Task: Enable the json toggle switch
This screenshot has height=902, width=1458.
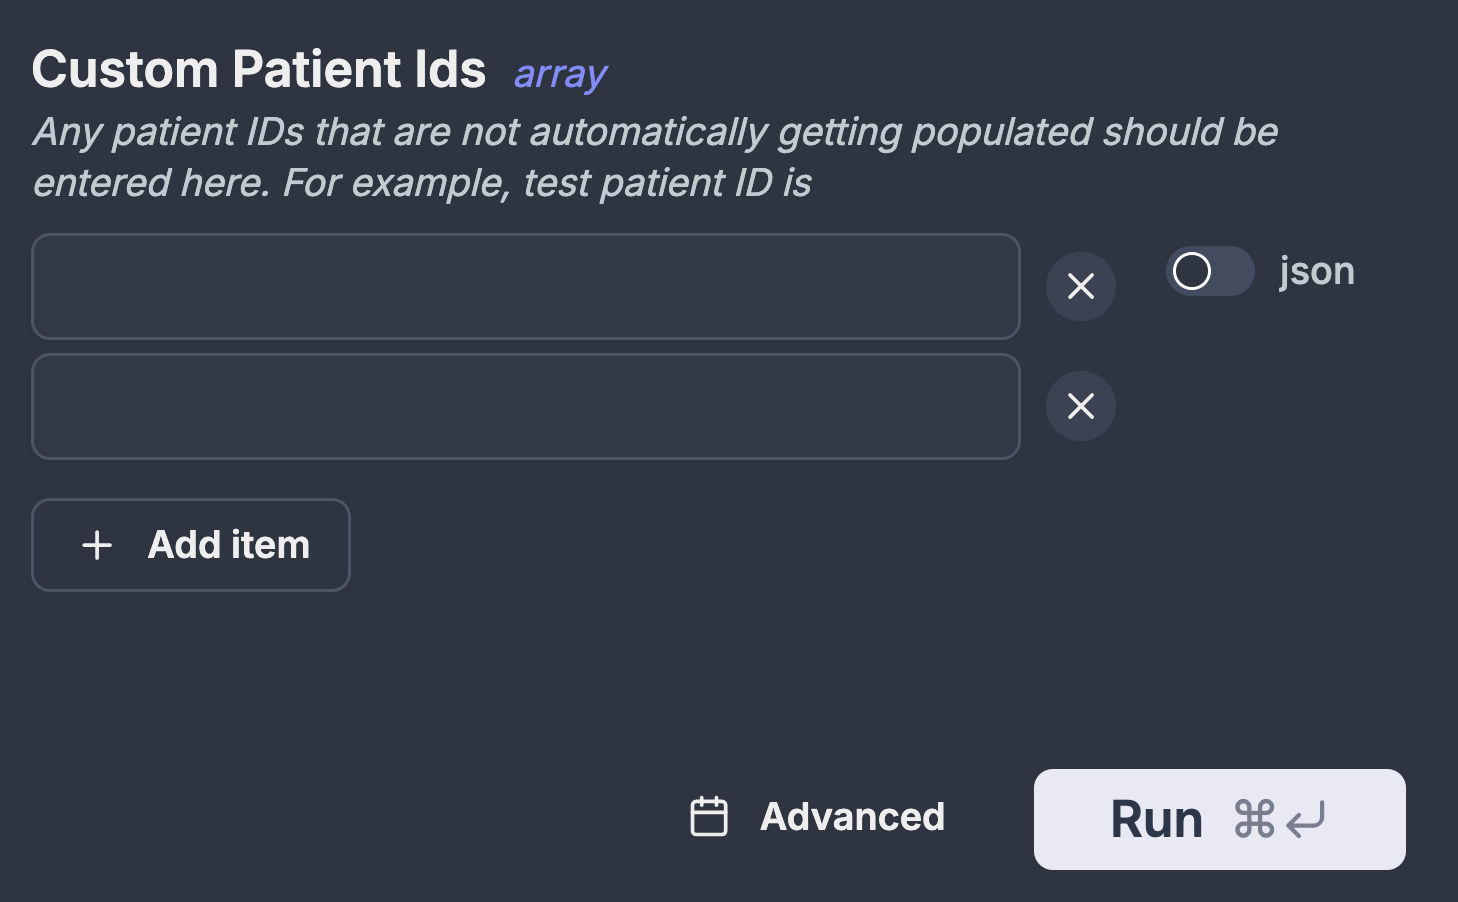Action: [x=1210, y=271]
